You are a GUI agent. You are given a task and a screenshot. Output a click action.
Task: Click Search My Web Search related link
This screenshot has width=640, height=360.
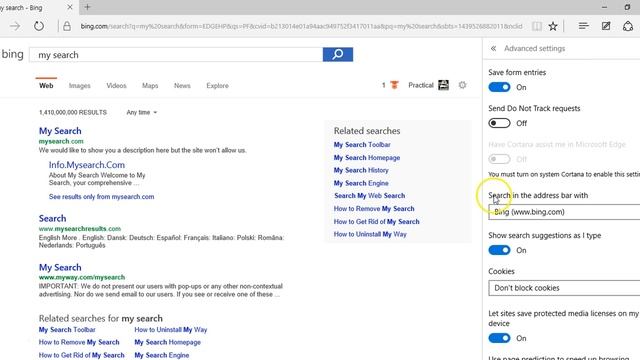tap(369, 196)
